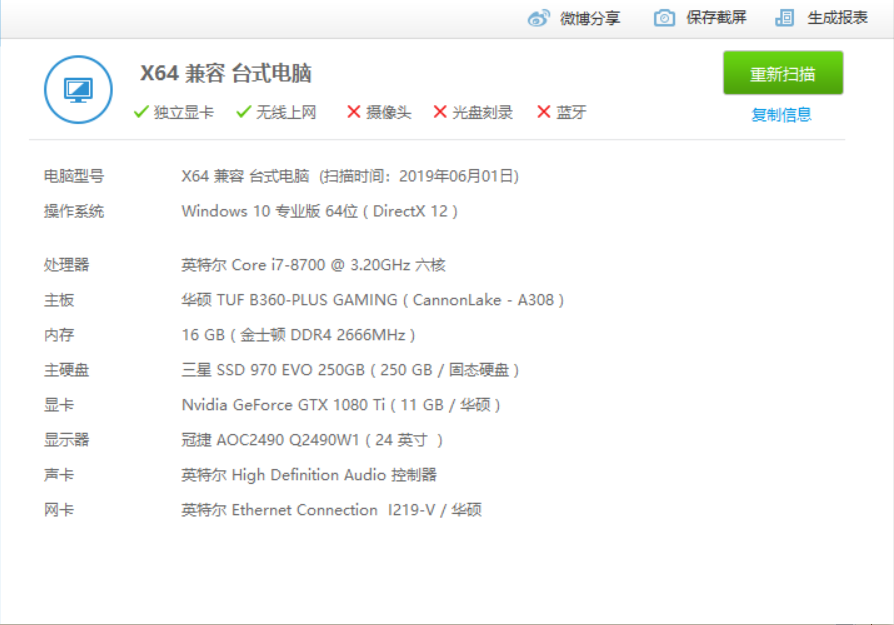The width and height of the screenshot is (894, 625).
Task: Click the GeForce GTX 1080 Ti value
Action: 341,405
